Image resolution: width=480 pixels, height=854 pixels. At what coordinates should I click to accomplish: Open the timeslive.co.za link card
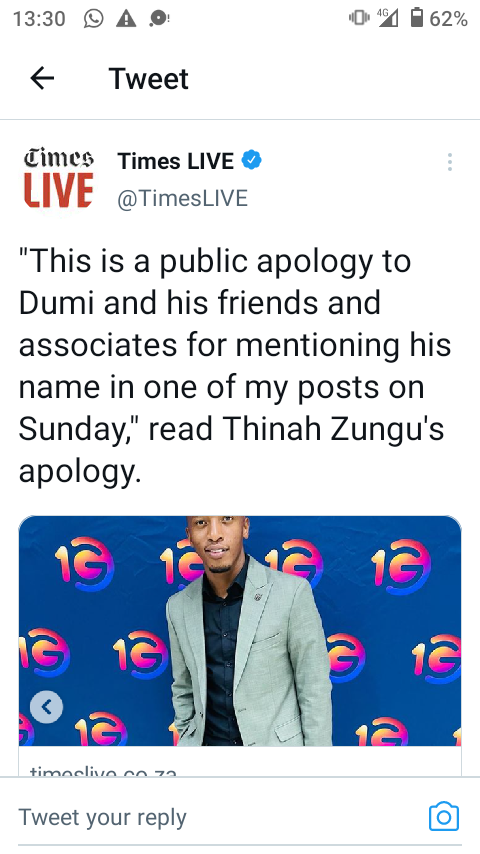(x=240, y=761)
